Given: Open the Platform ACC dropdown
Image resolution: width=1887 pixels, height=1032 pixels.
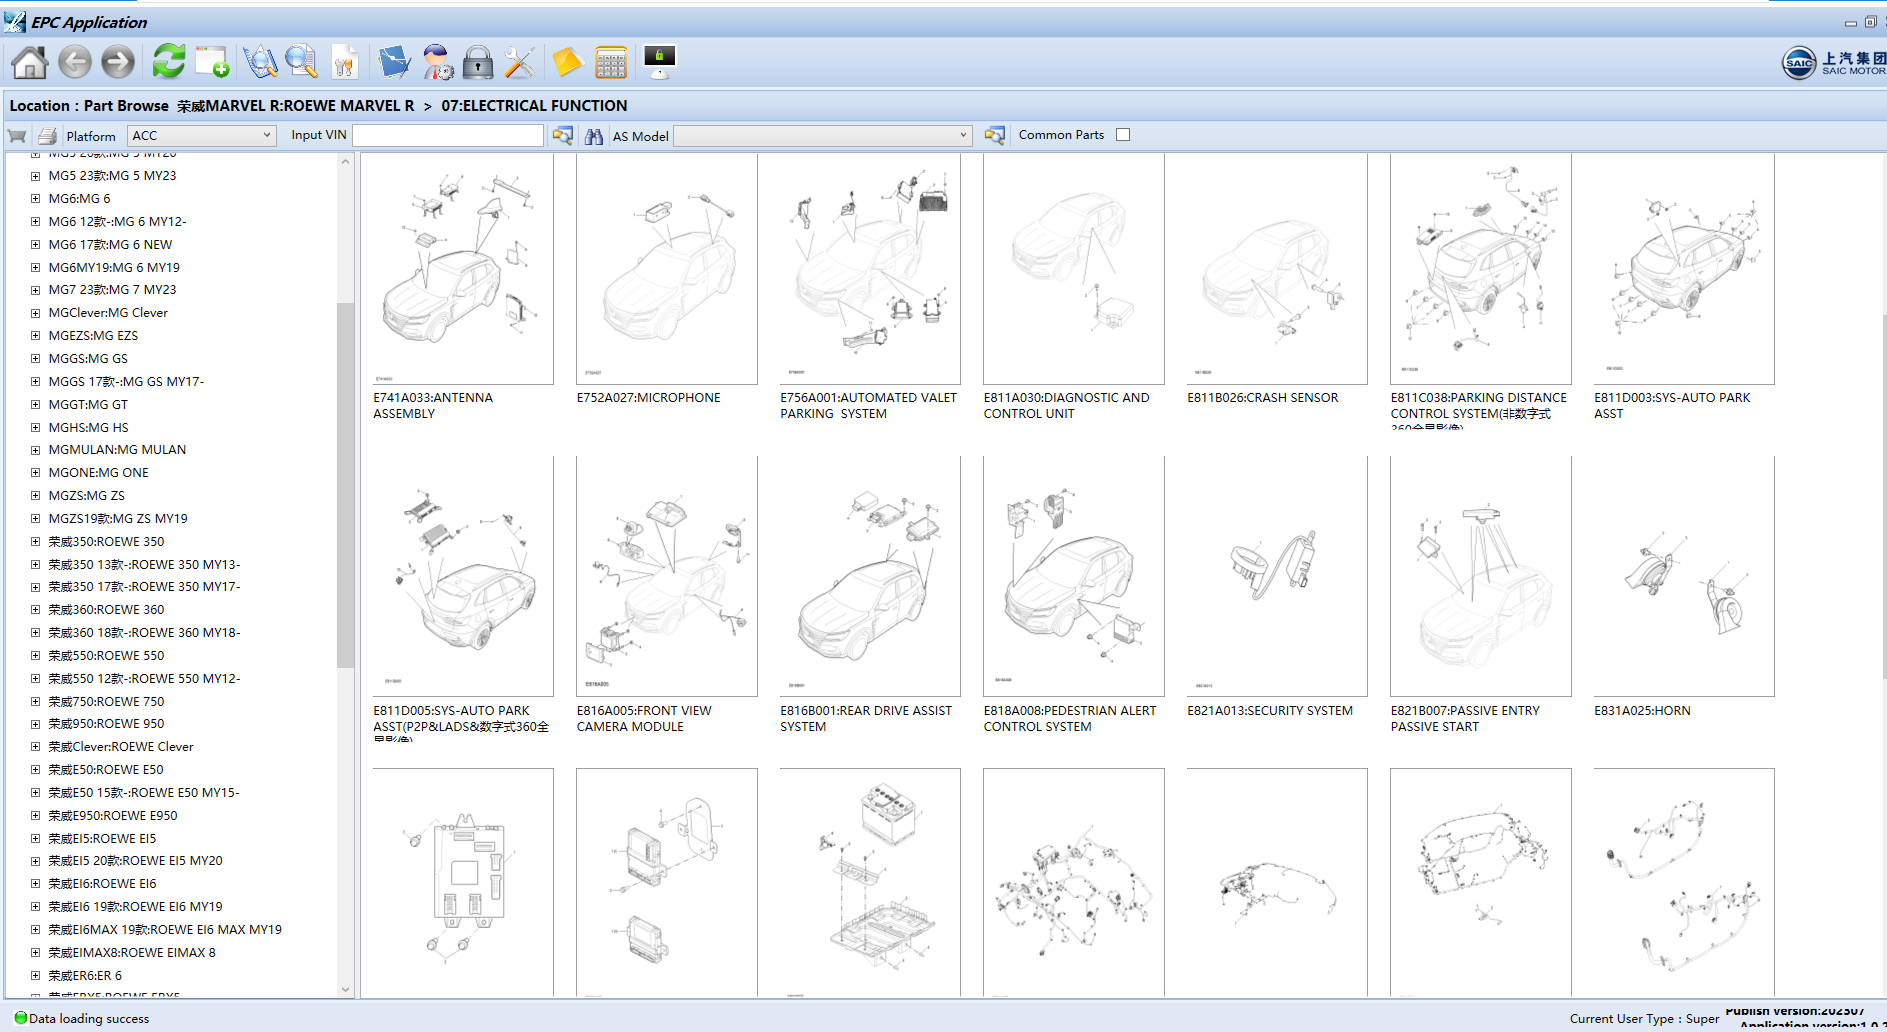Looking at the screenshot, I should [x=265, y=135].
